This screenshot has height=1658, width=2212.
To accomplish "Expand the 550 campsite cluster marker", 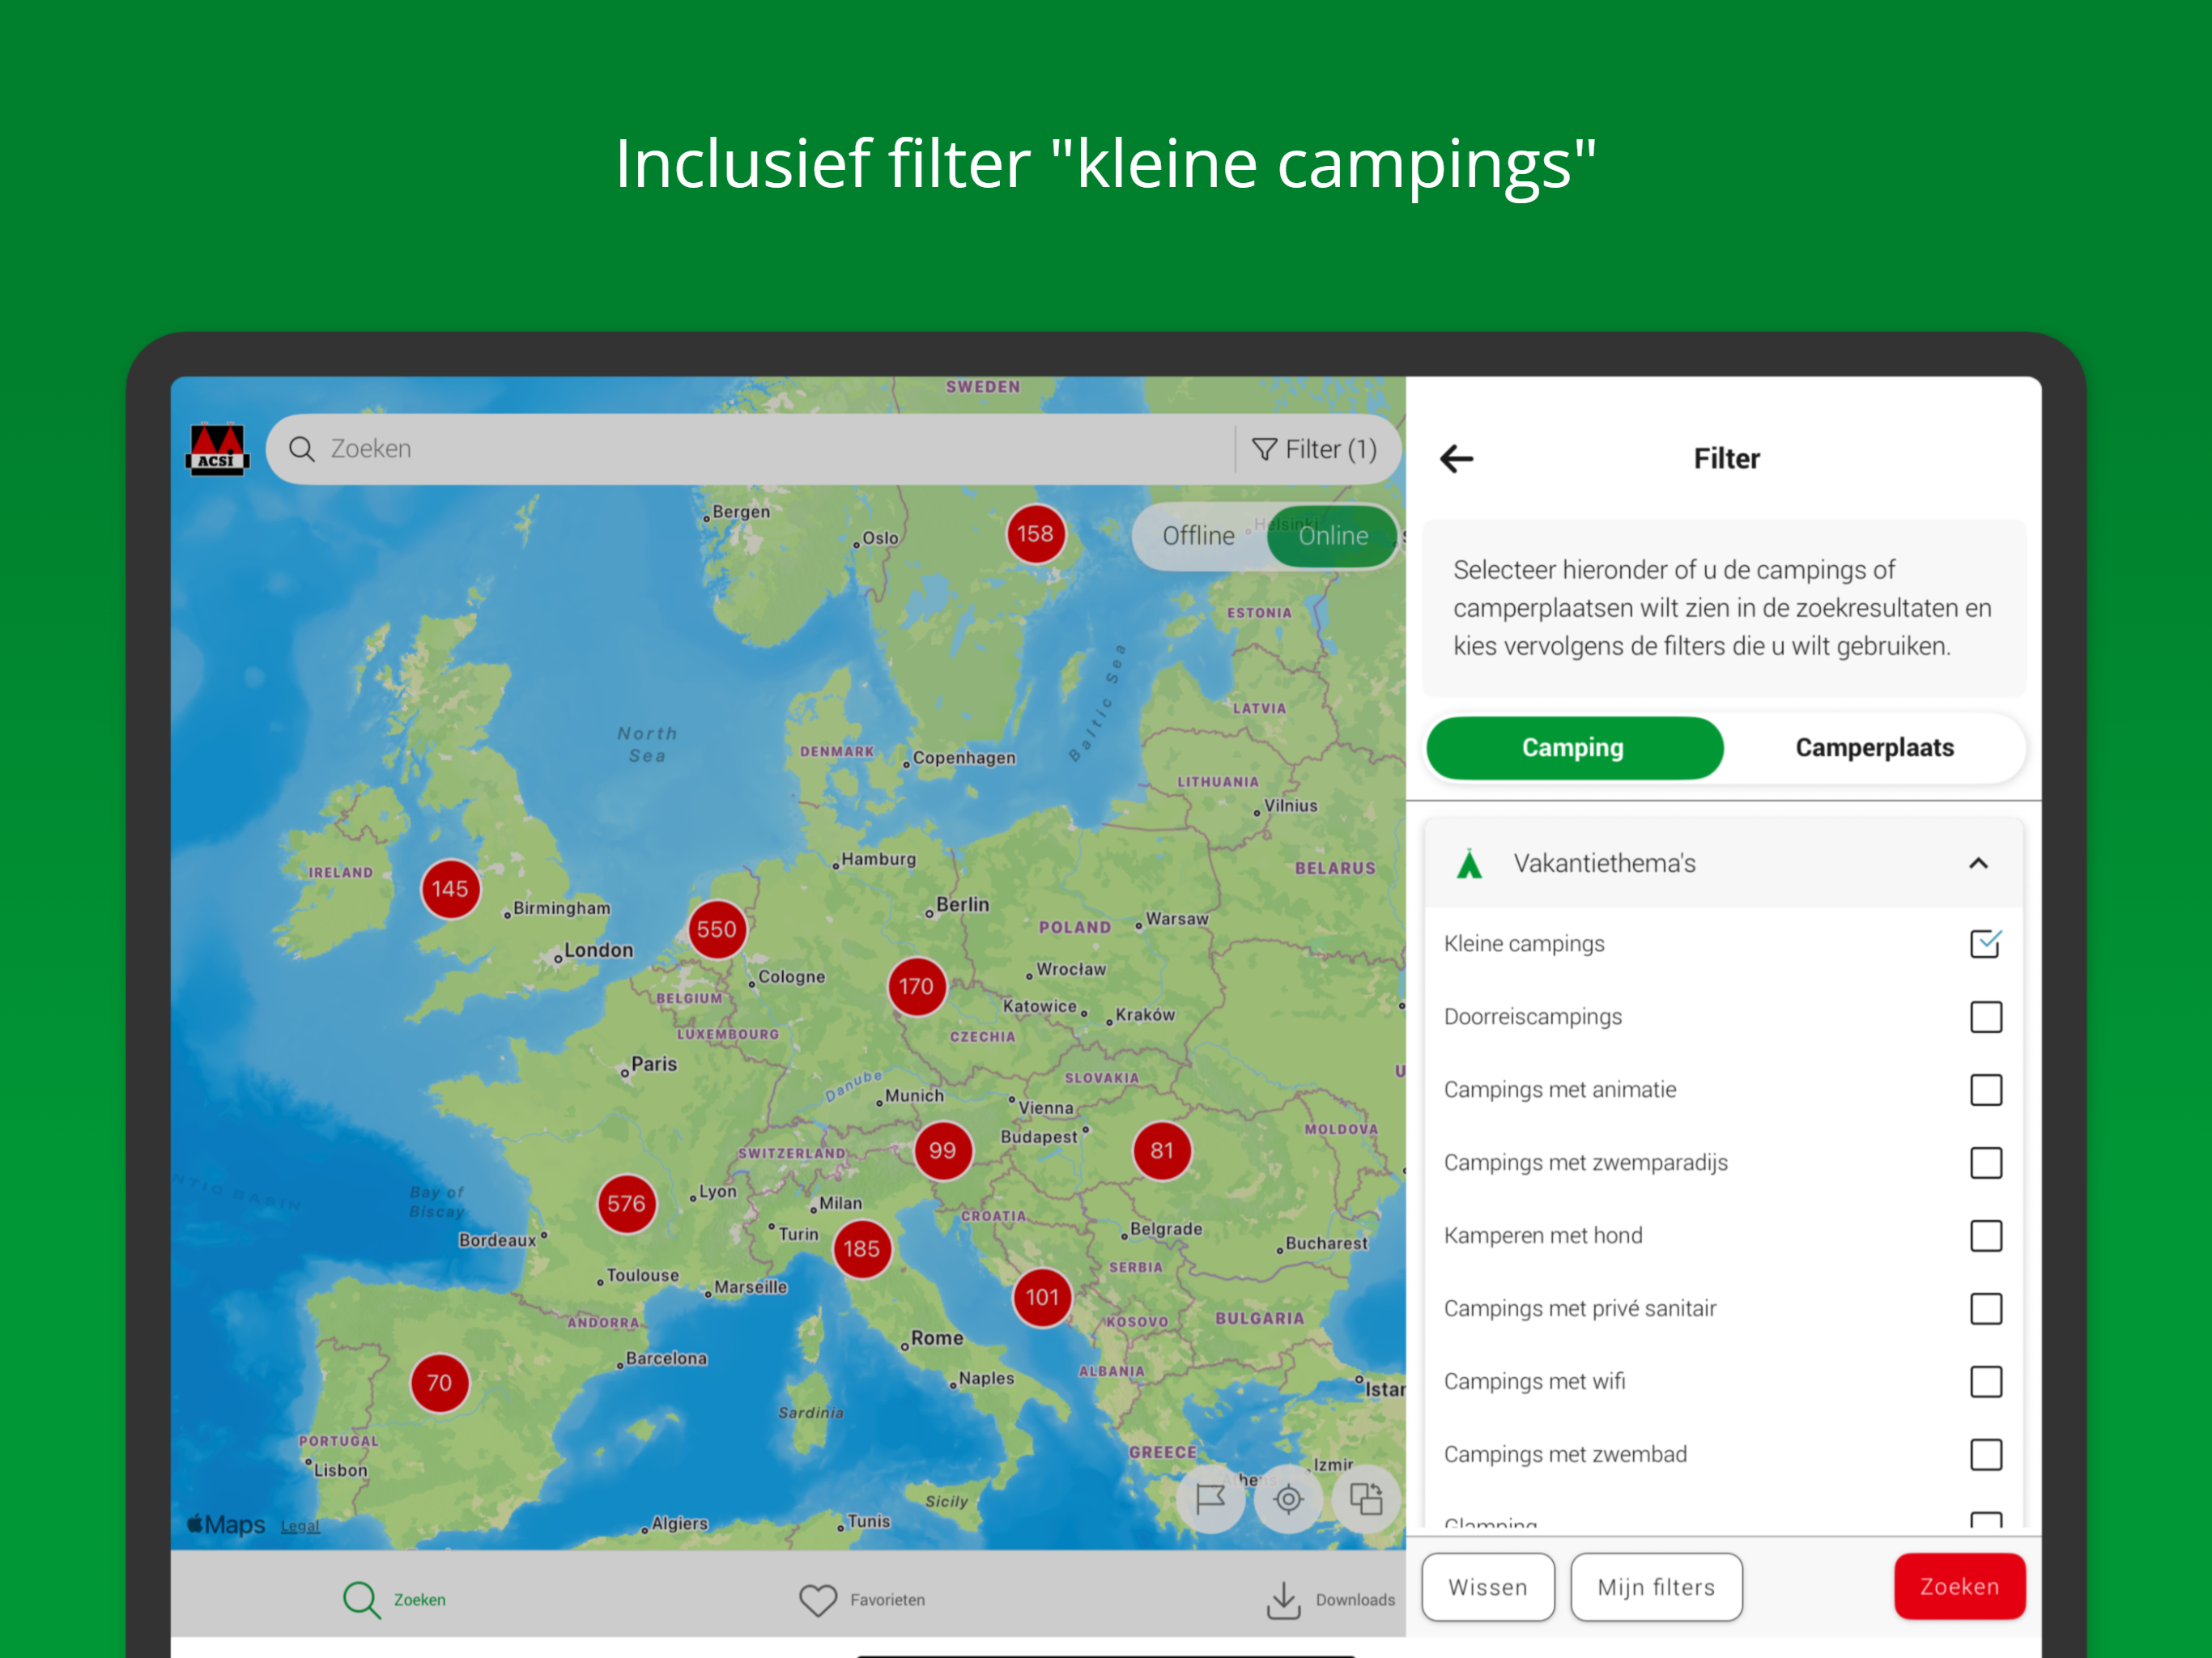I will point(716,929).
